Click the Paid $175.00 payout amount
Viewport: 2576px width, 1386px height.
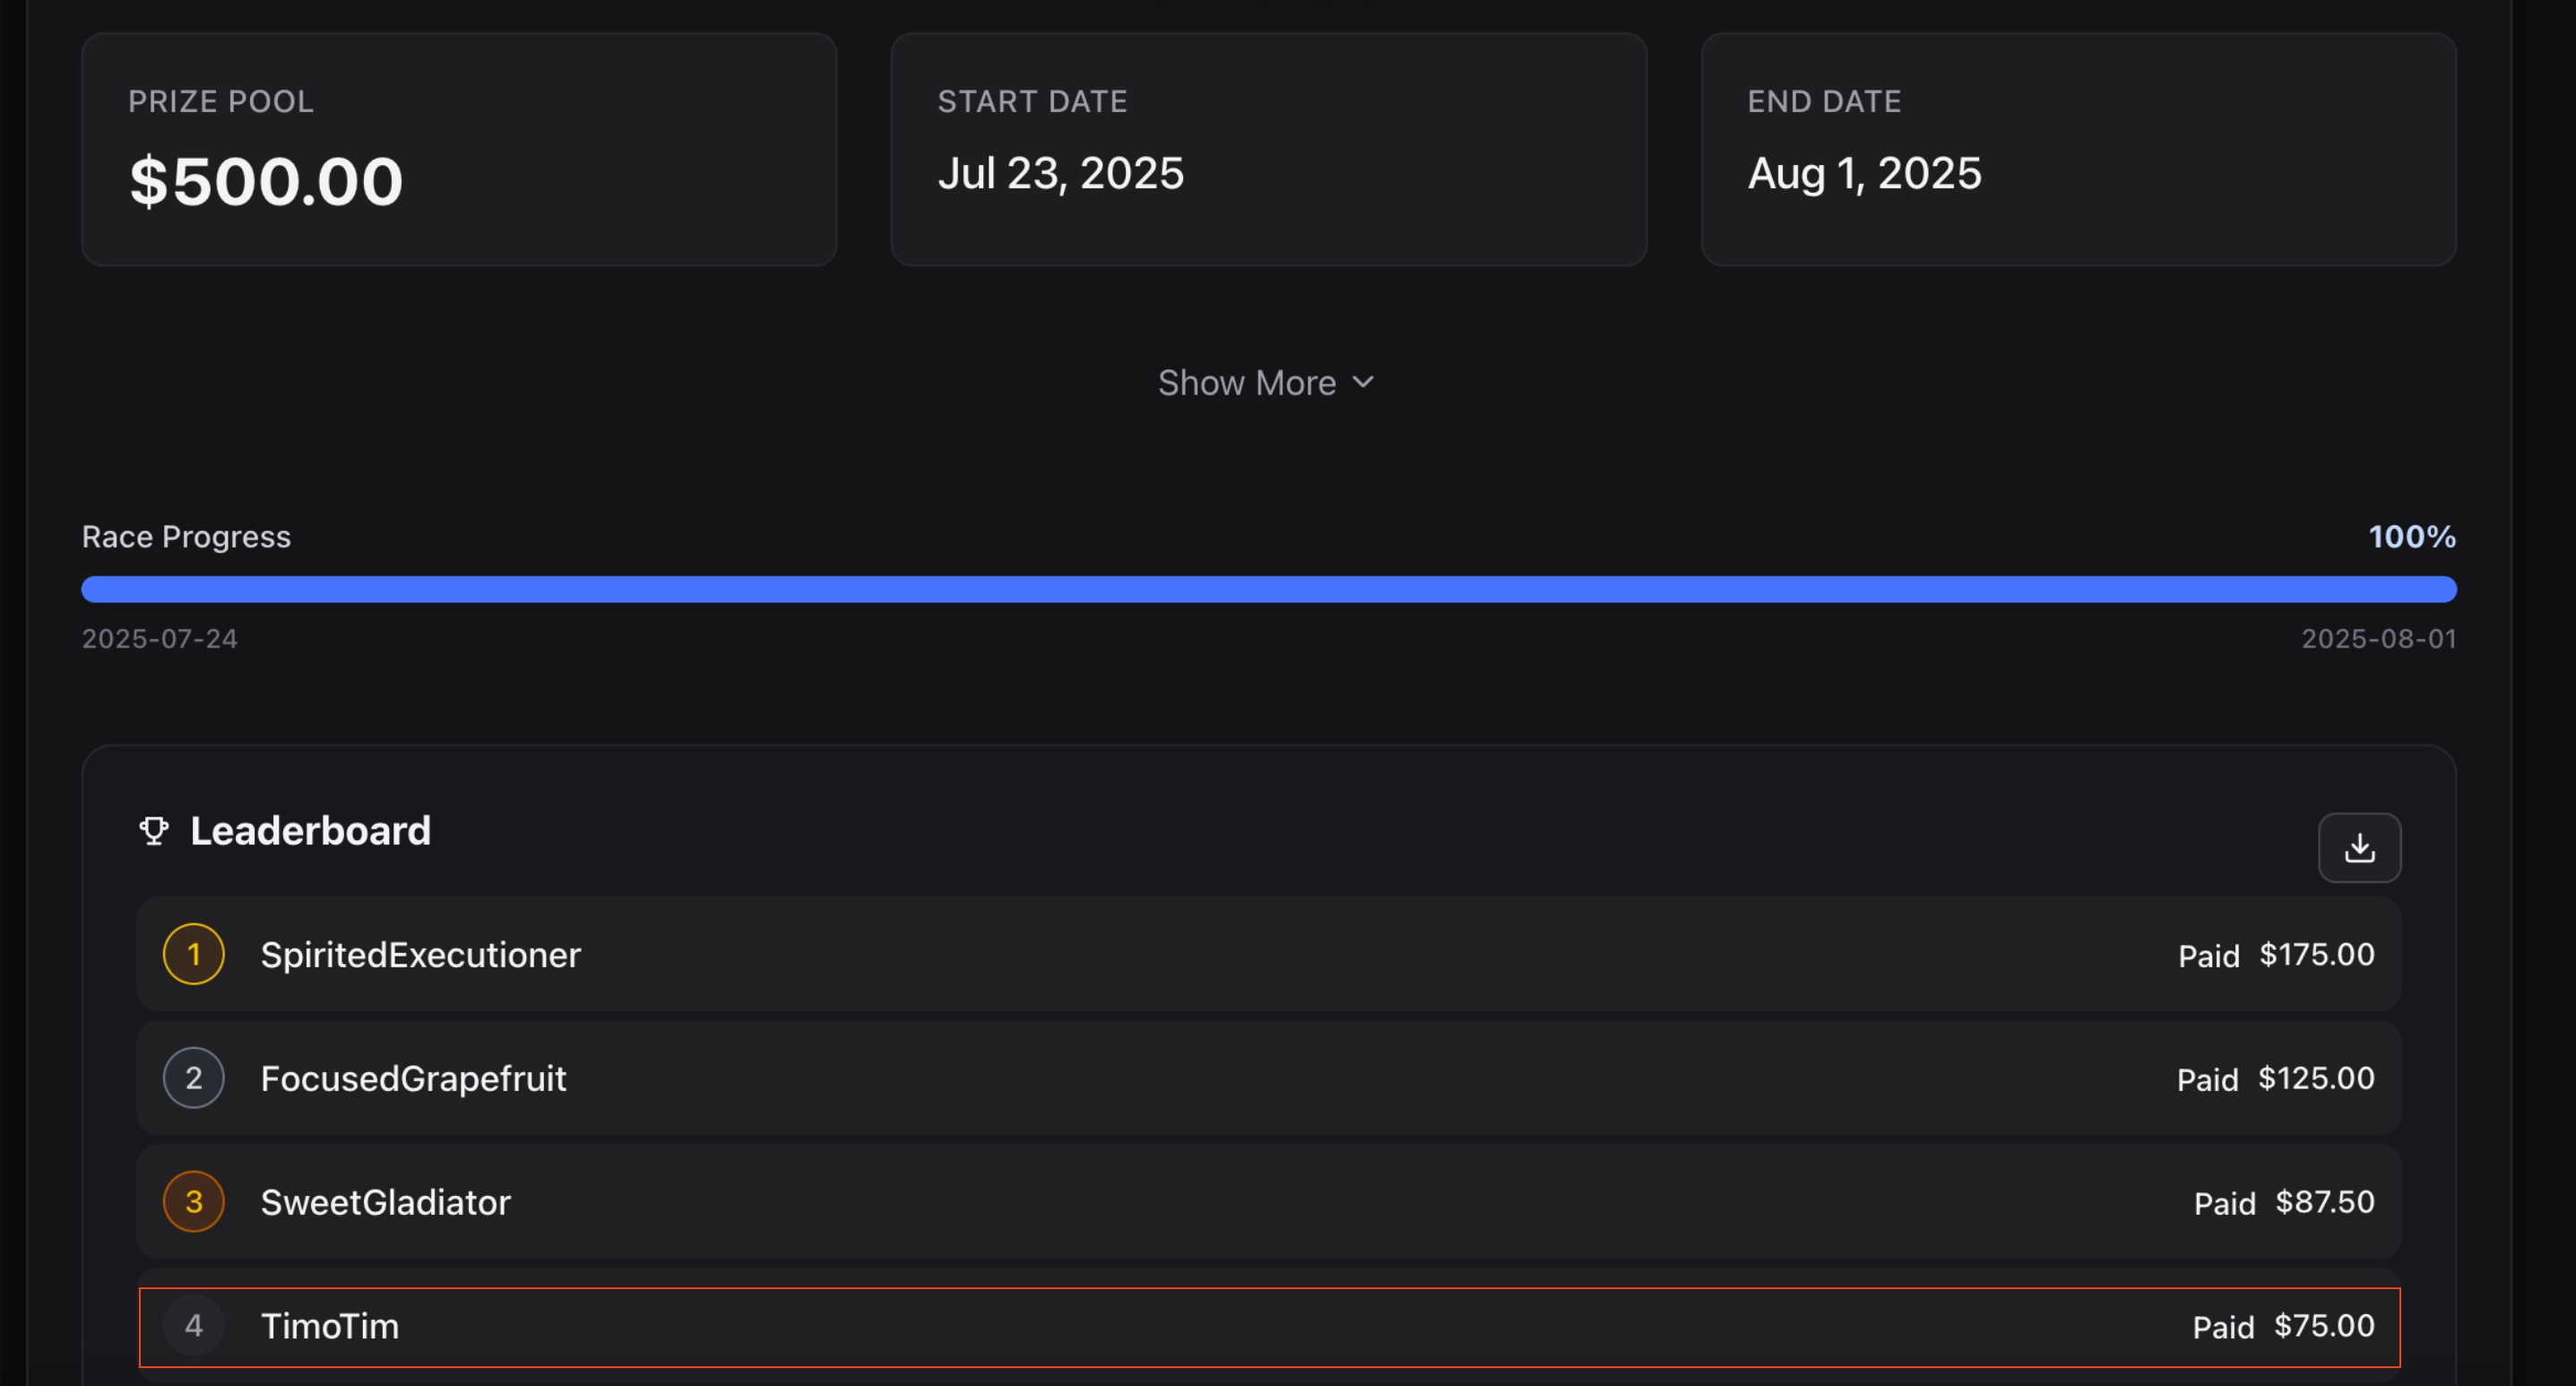(2315, 955)
